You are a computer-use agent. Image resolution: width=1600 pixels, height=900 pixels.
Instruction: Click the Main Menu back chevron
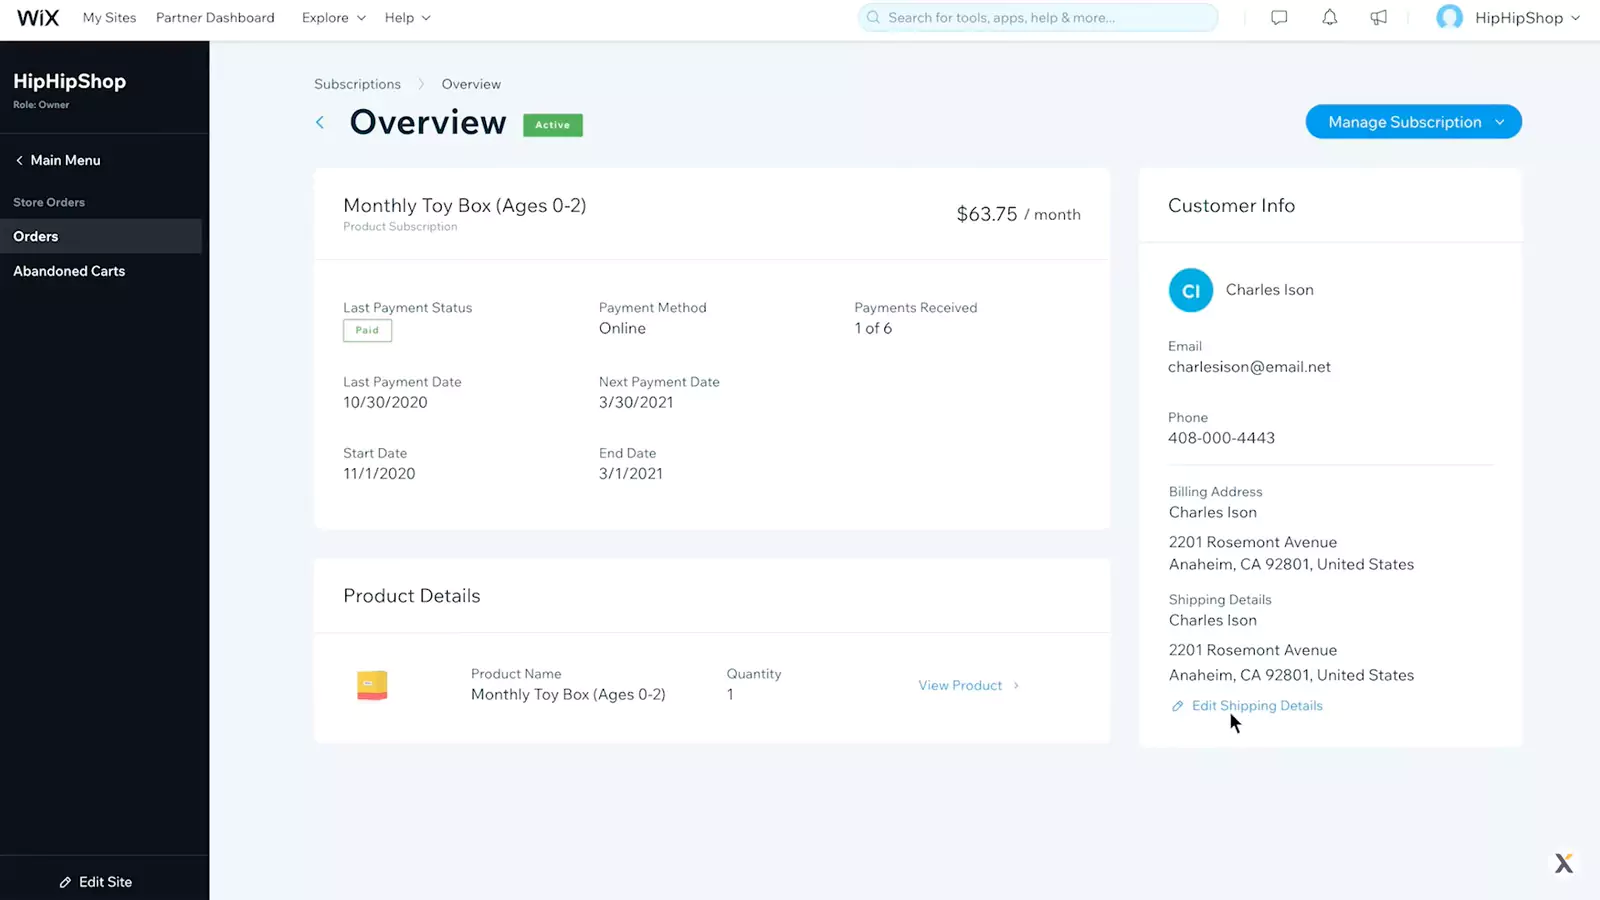click(19, 160)
